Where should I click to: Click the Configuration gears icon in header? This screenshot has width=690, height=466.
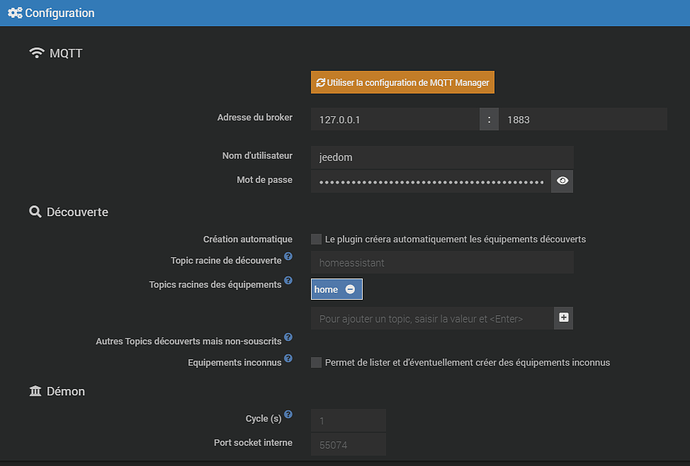point(13,14)
